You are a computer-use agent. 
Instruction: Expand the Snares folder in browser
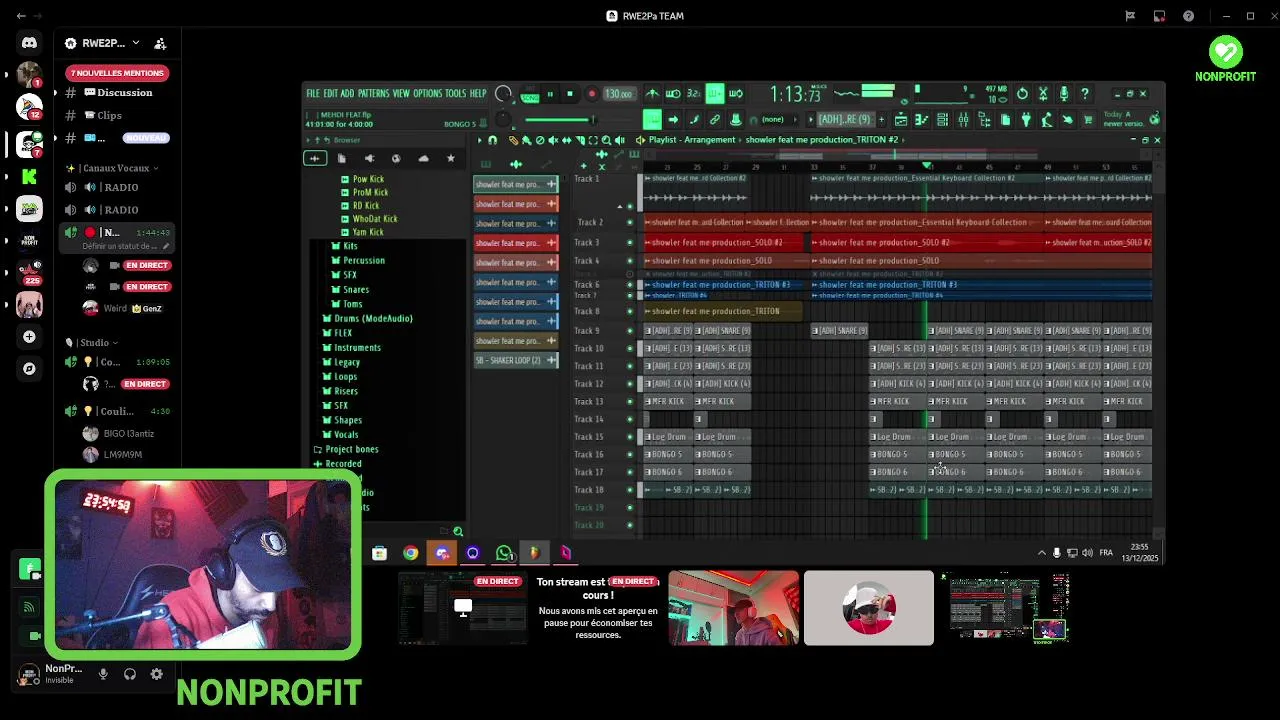coord(350,290)
